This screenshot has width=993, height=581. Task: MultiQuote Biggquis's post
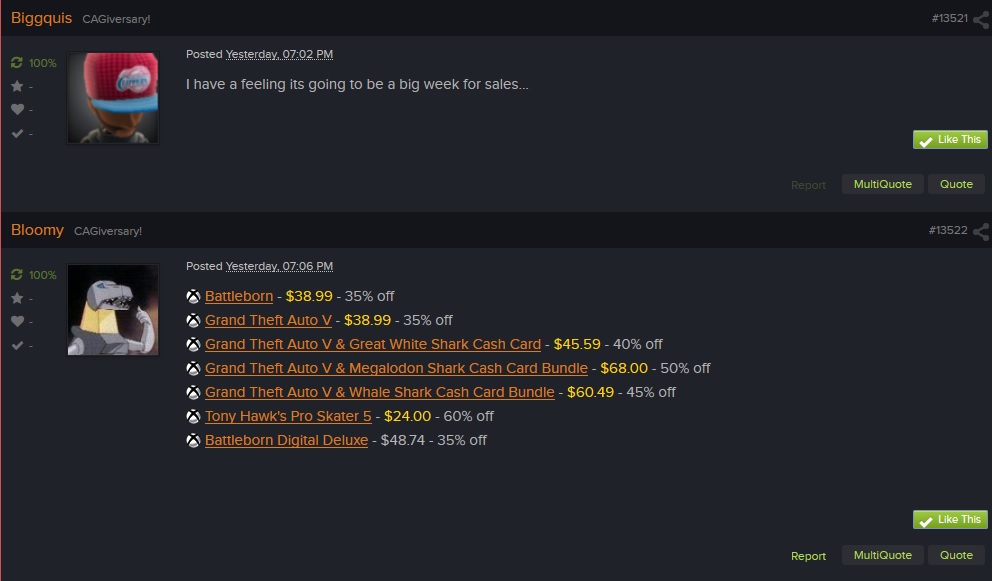[x=882, y=184]
